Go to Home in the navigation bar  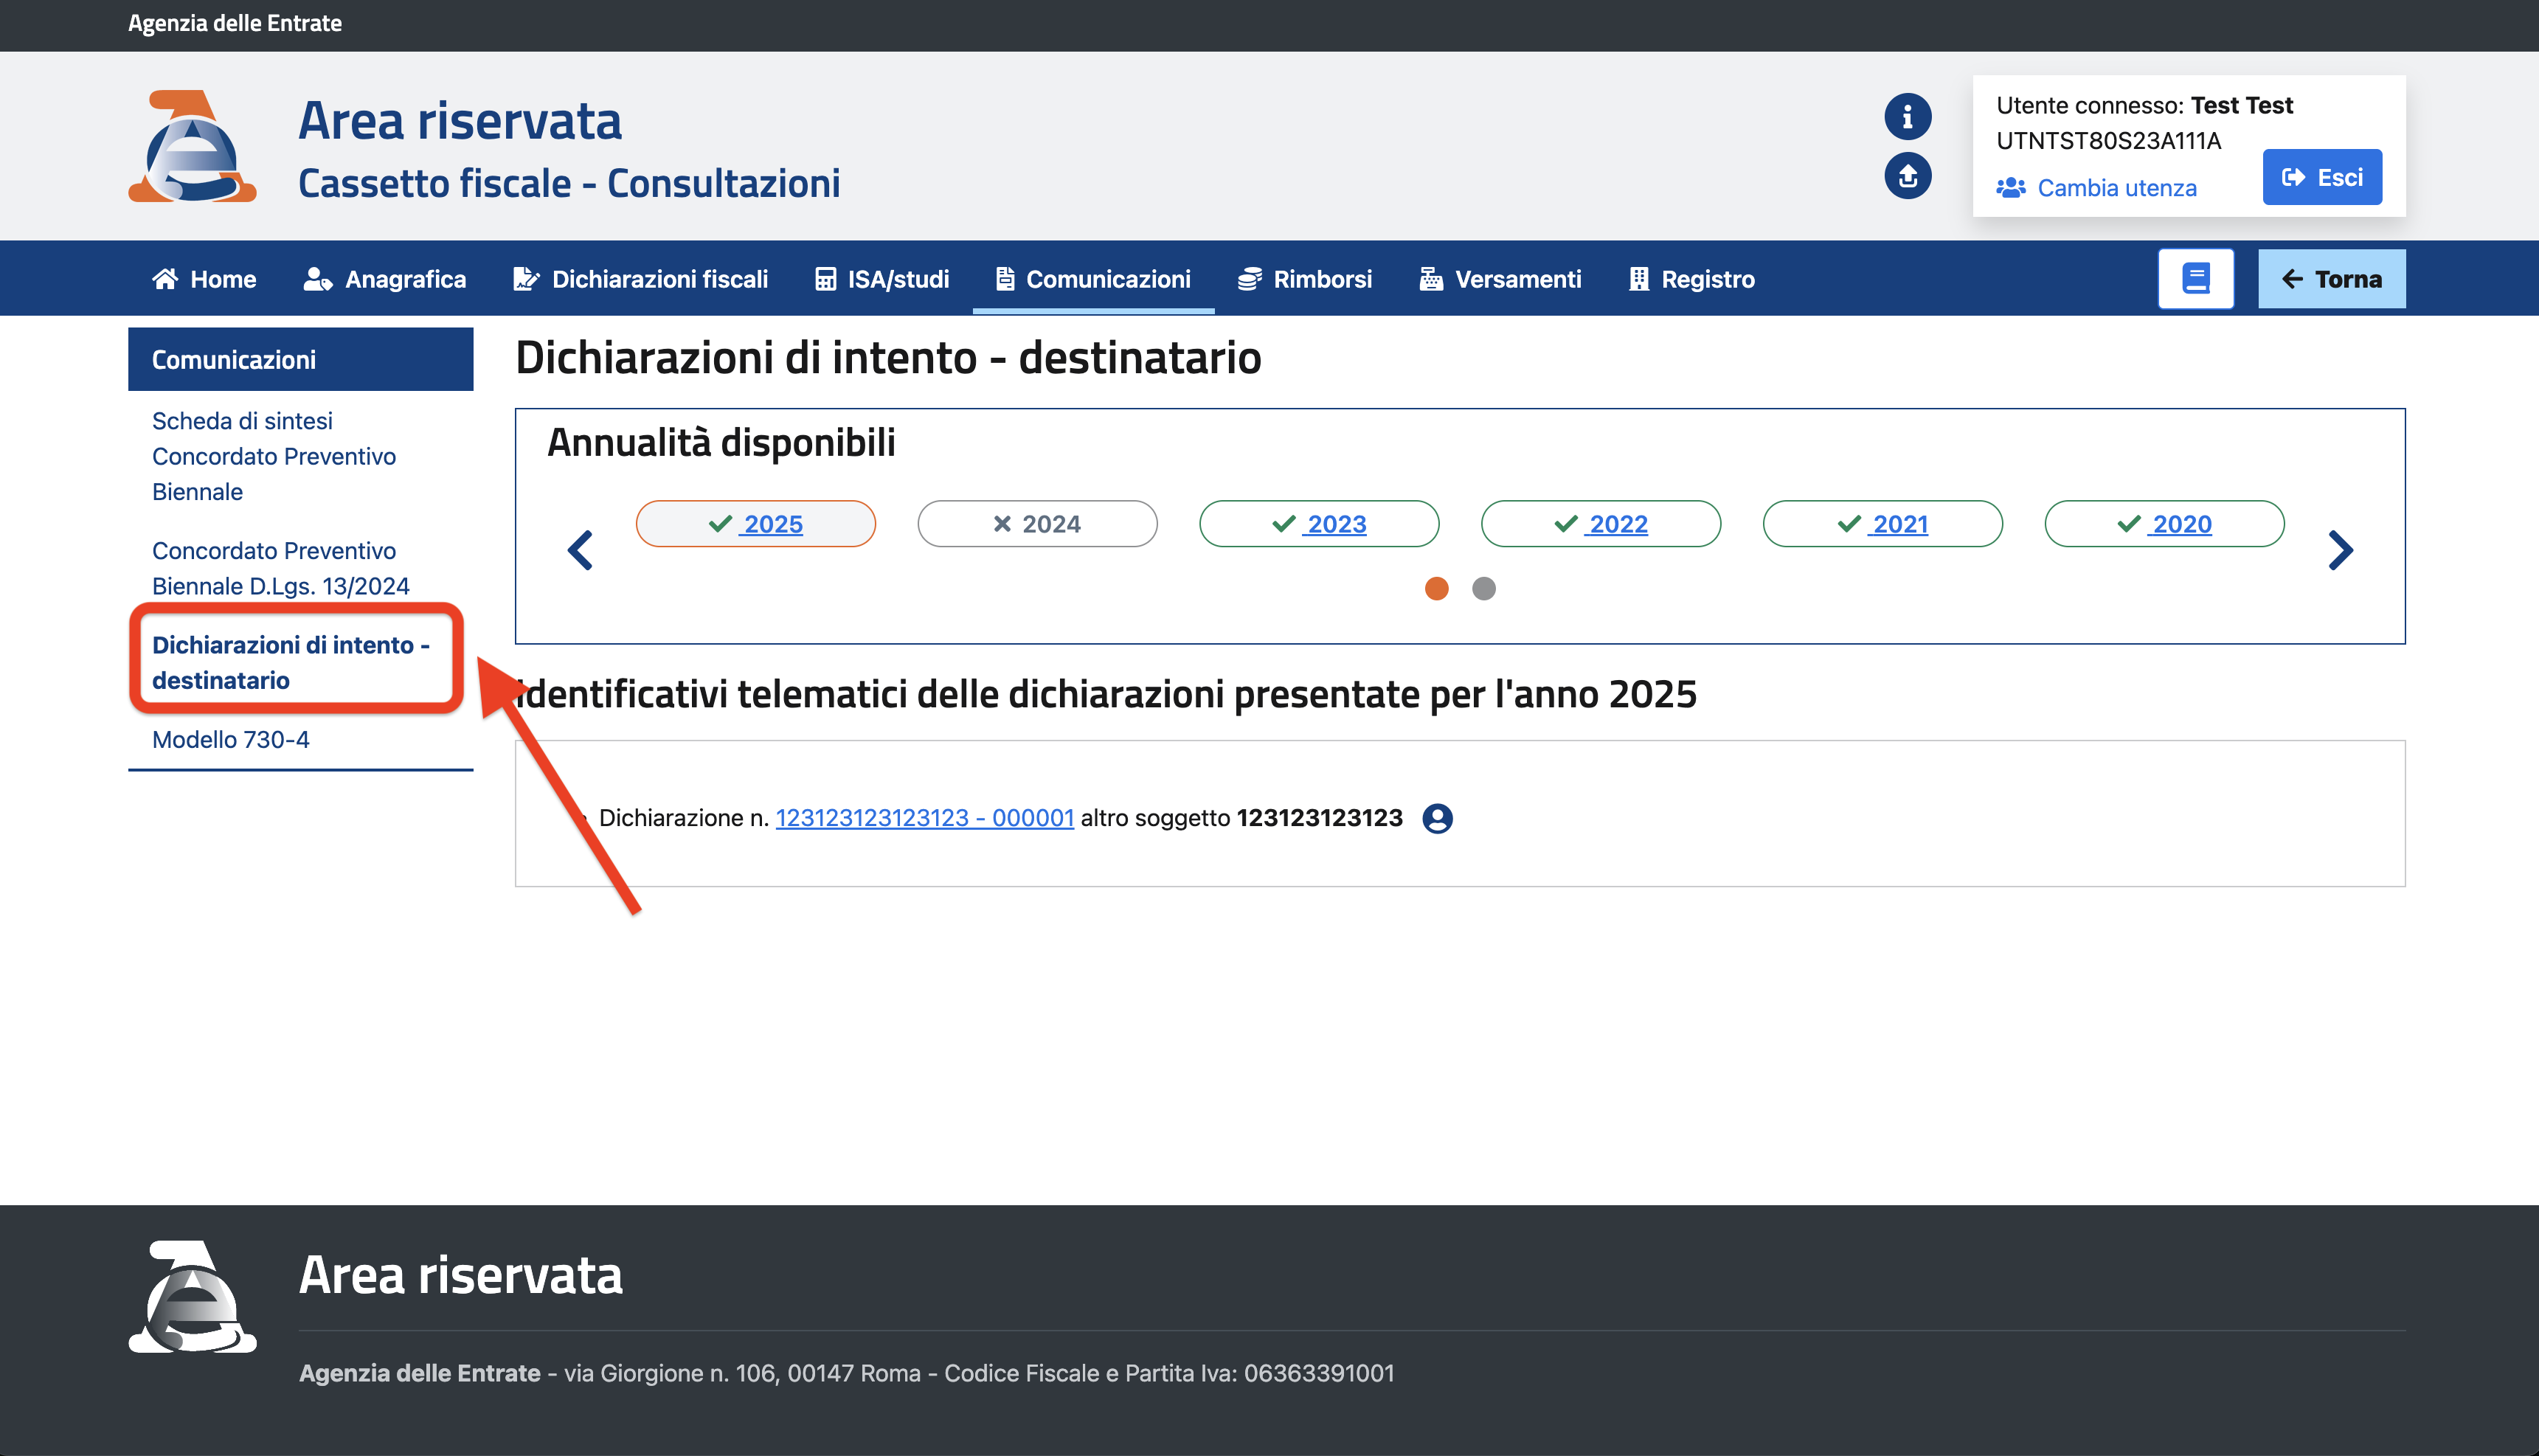[x=204, y=279]
